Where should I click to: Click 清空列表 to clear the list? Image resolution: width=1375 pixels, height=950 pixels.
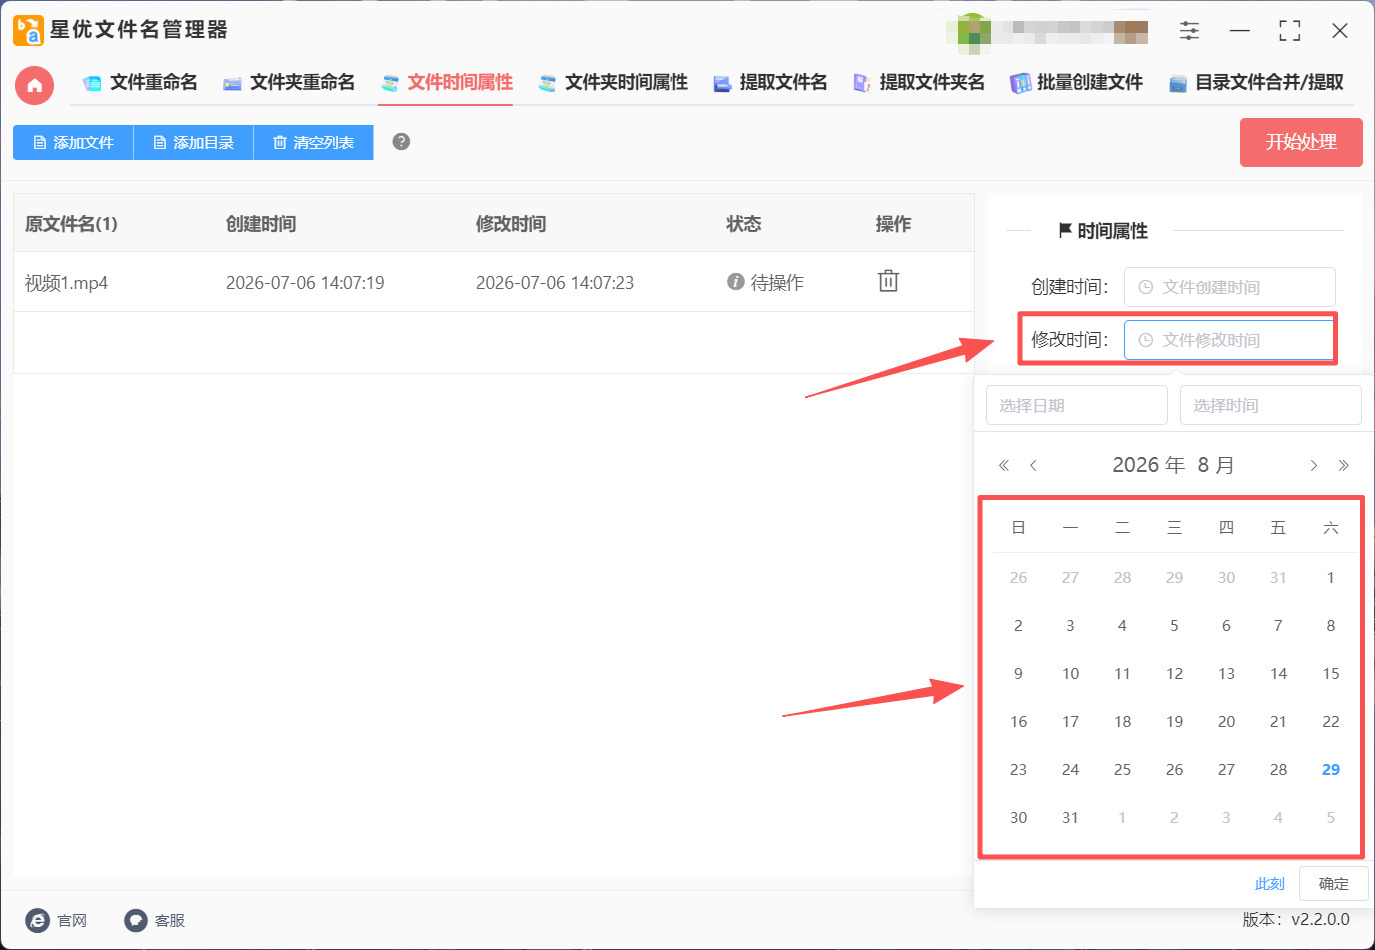coord(313,142)
